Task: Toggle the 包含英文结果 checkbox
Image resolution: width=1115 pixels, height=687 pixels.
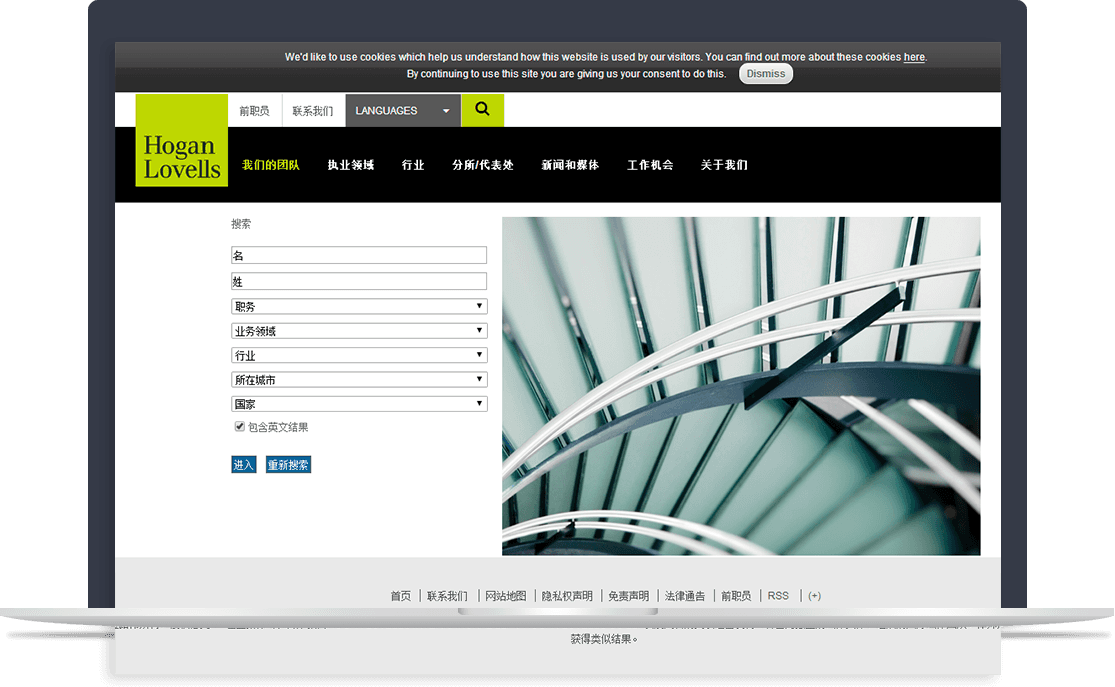Action: click(240, 427)
